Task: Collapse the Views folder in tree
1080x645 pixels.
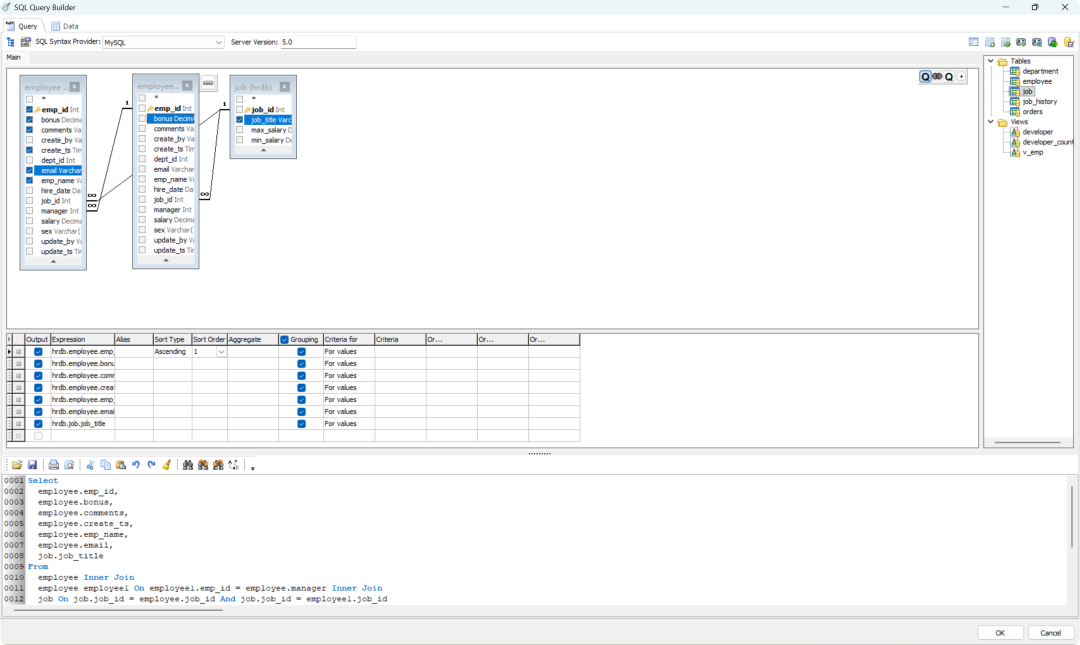Action: point(991,122)
